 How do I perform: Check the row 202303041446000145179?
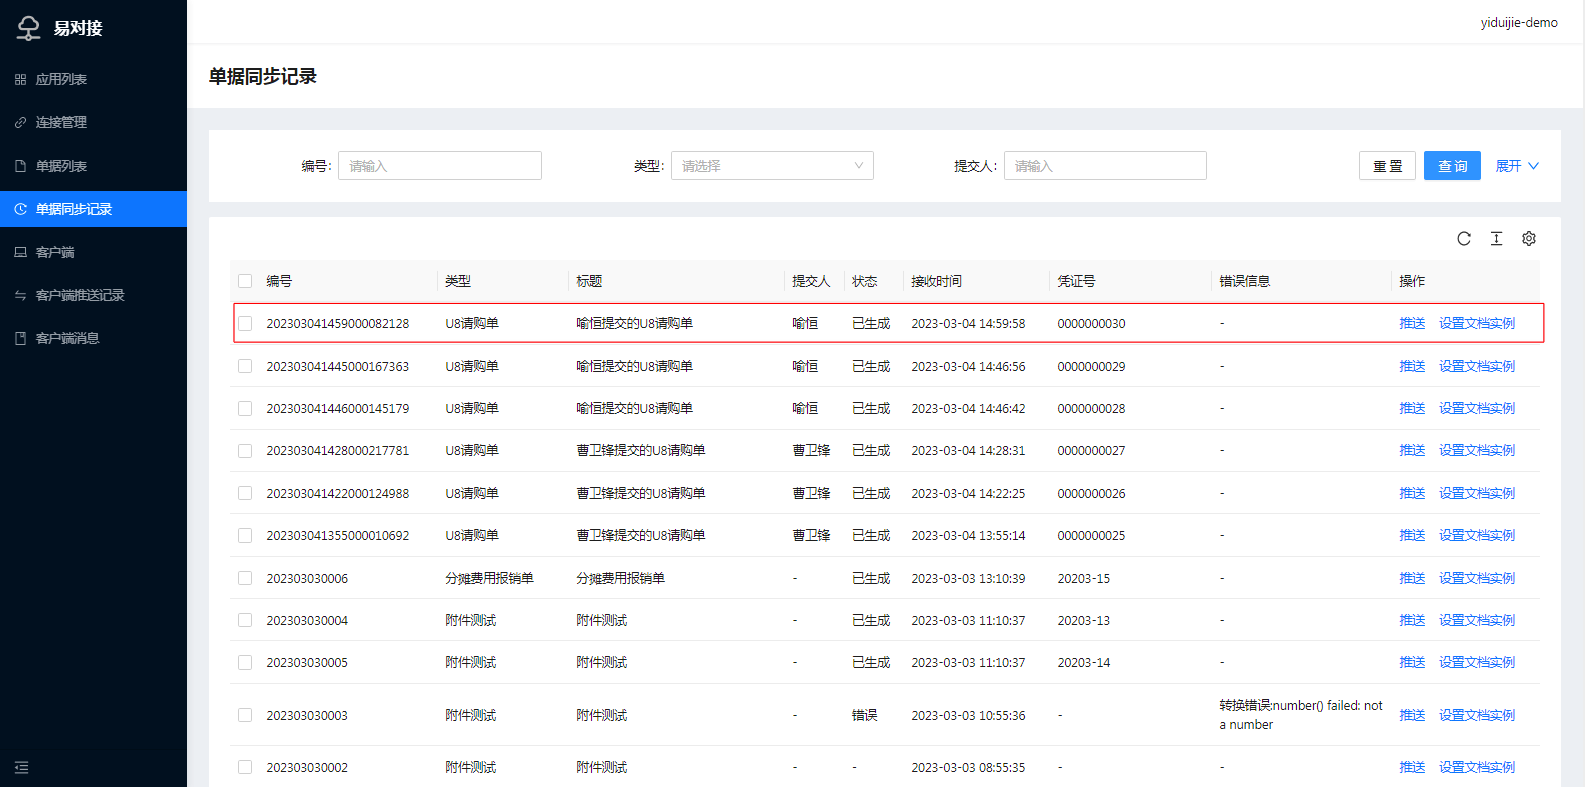[x=245, y=408]
